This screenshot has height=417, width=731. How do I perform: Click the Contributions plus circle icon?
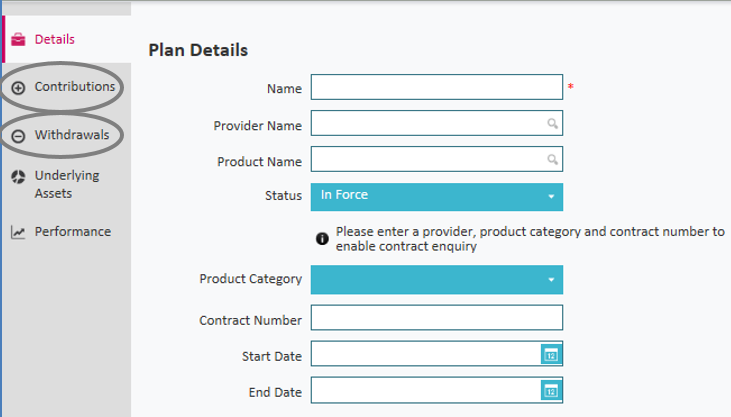click(x=18, y=88)
